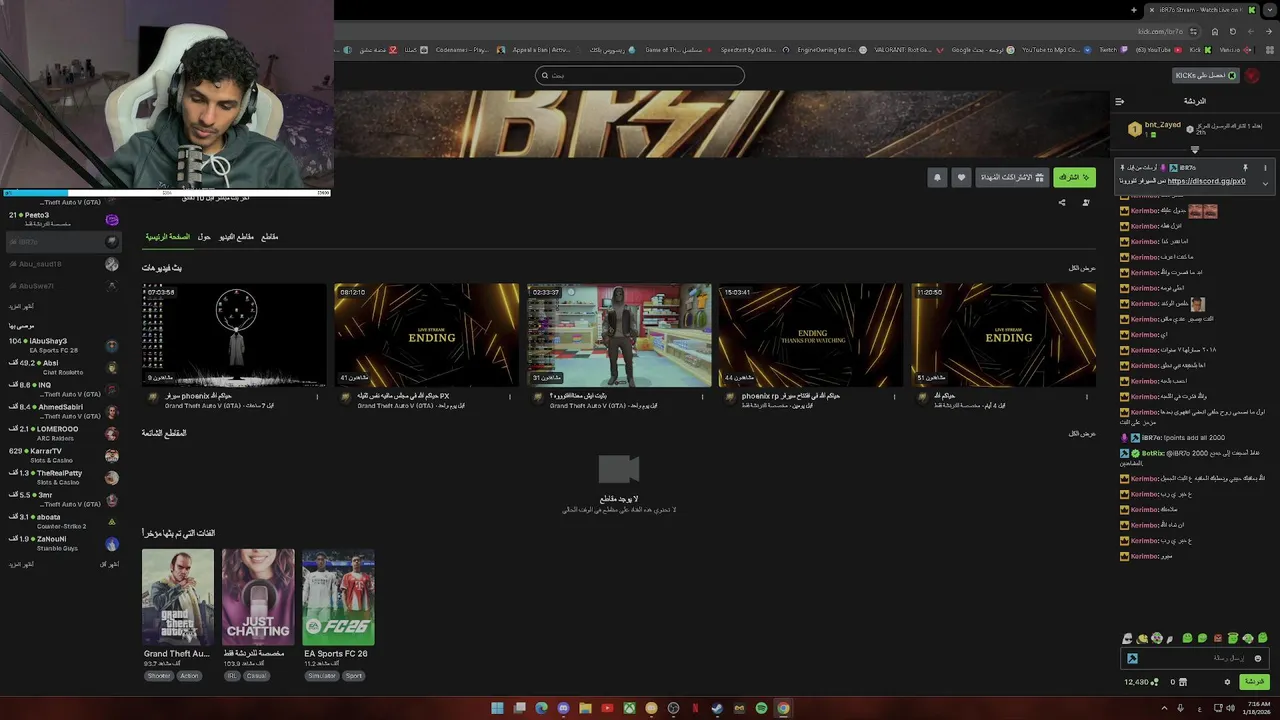1280x720 pixels.
Task: Open the 11:20:50 broadcast video
Action: (x=1003, y=335)
